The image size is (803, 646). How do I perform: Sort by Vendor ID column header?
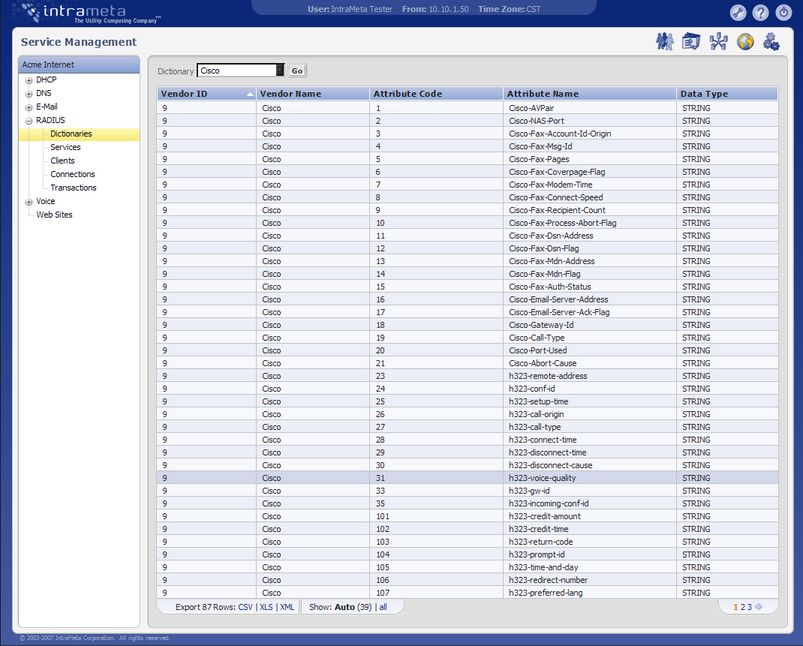point(206,94)
